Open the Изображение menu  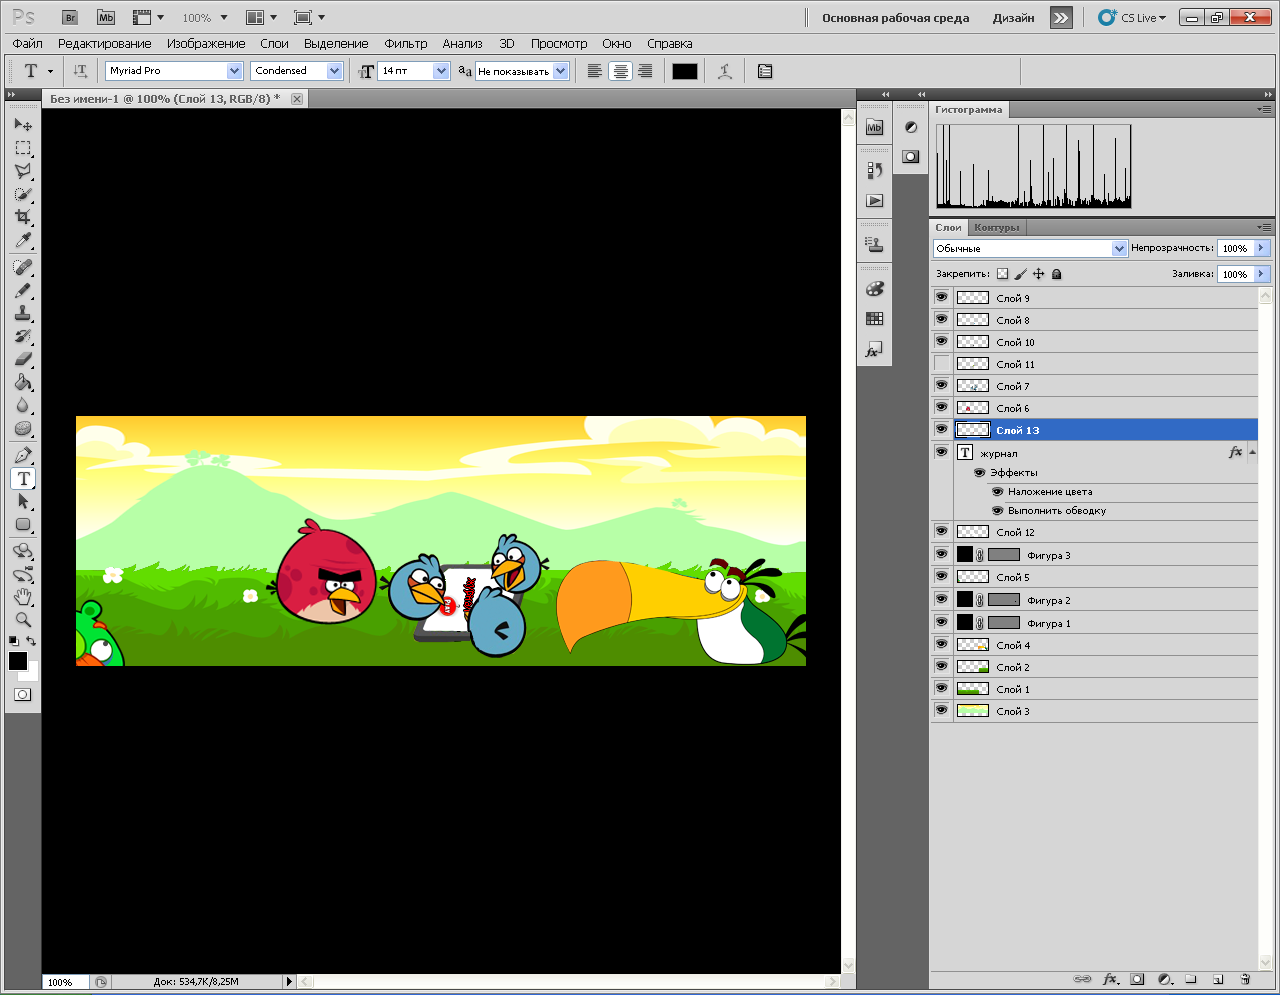pos(206,44)
